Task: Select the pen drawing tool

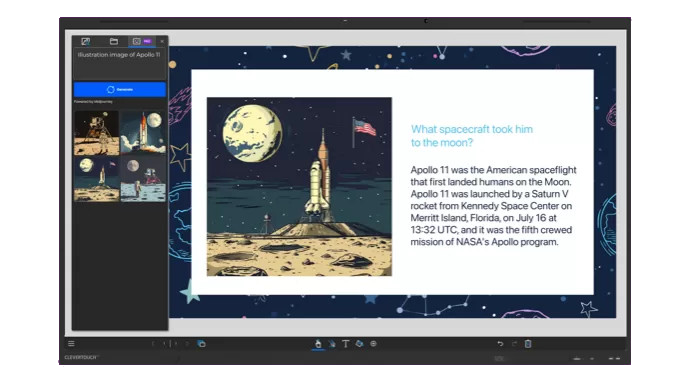Action: point(332,344)
